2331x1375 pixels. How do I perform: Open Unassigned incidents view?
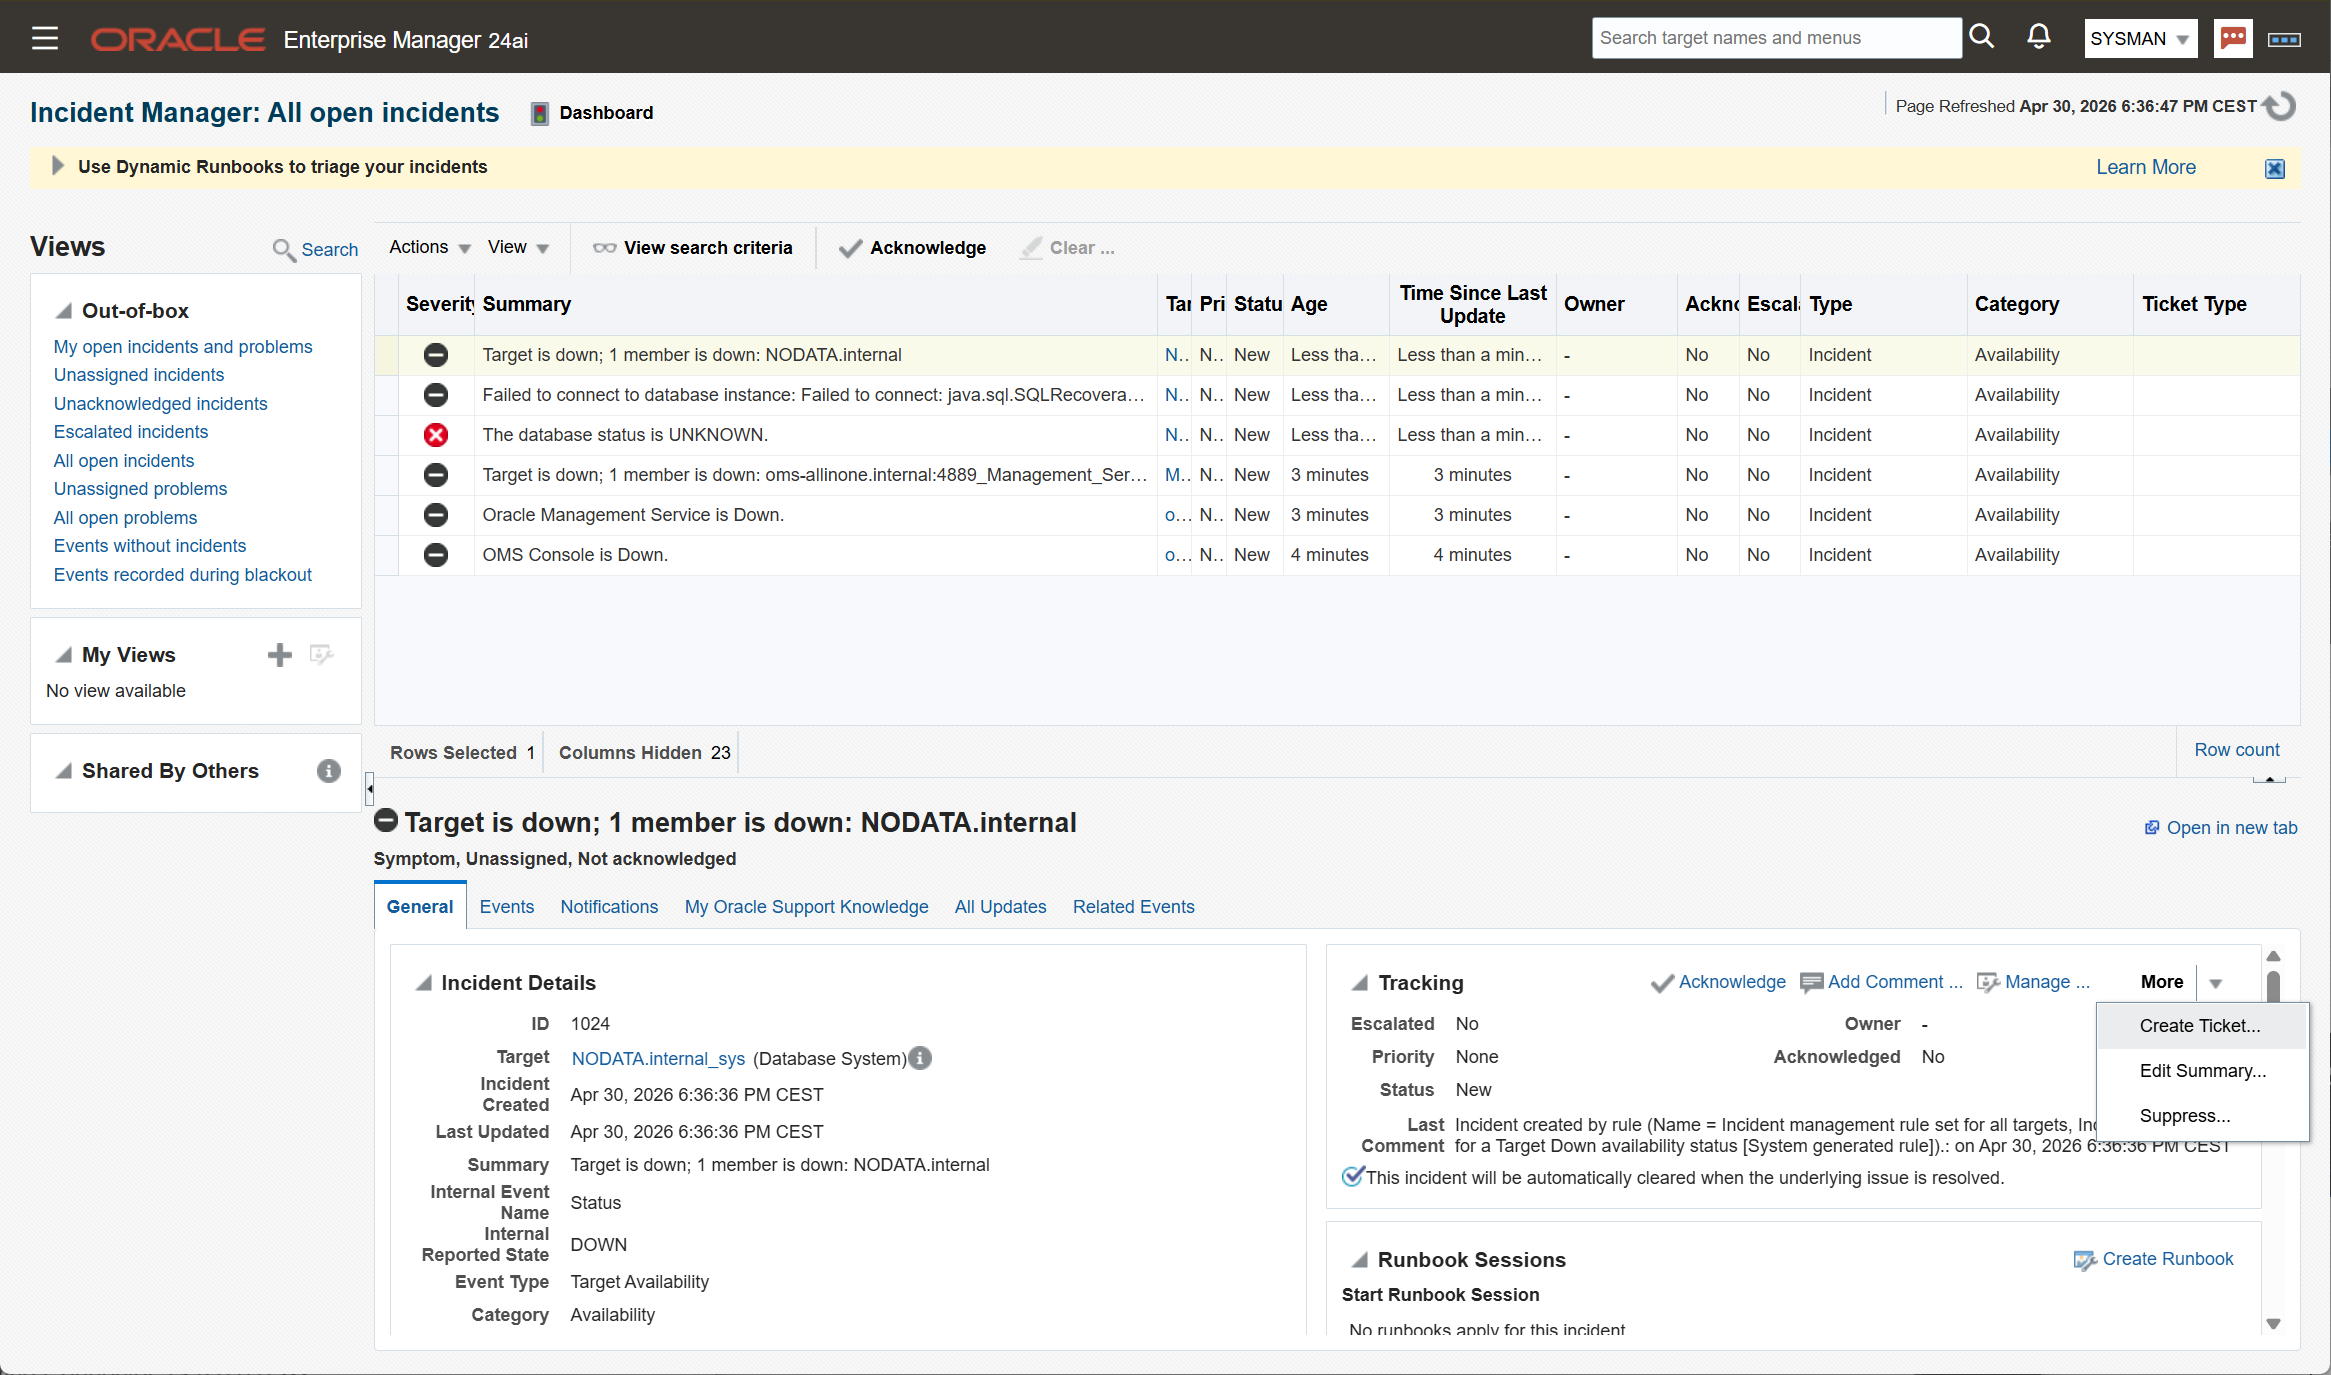(x=139, y=375)
